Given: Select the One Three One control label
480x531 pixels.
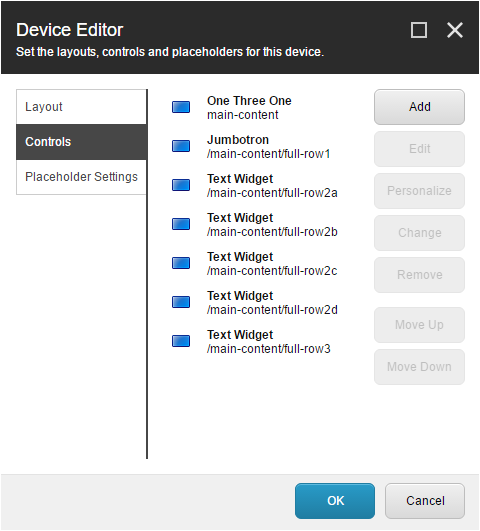Looking at the screenshot, I should point(249,101).
